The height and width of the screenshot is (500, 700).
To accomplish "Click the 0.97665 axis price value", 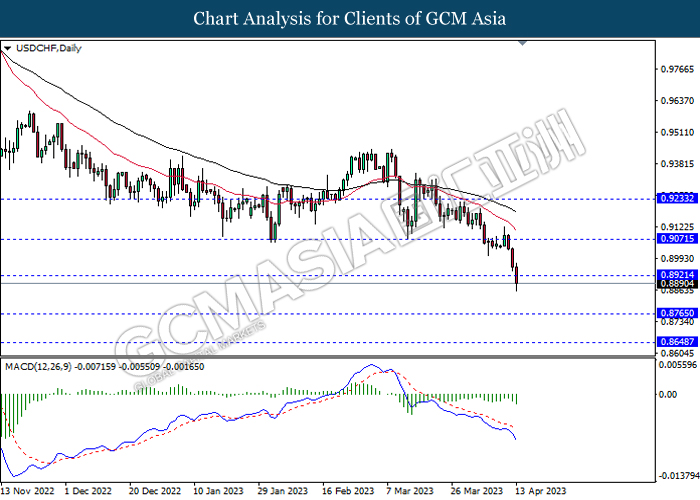I will point(677,69).
